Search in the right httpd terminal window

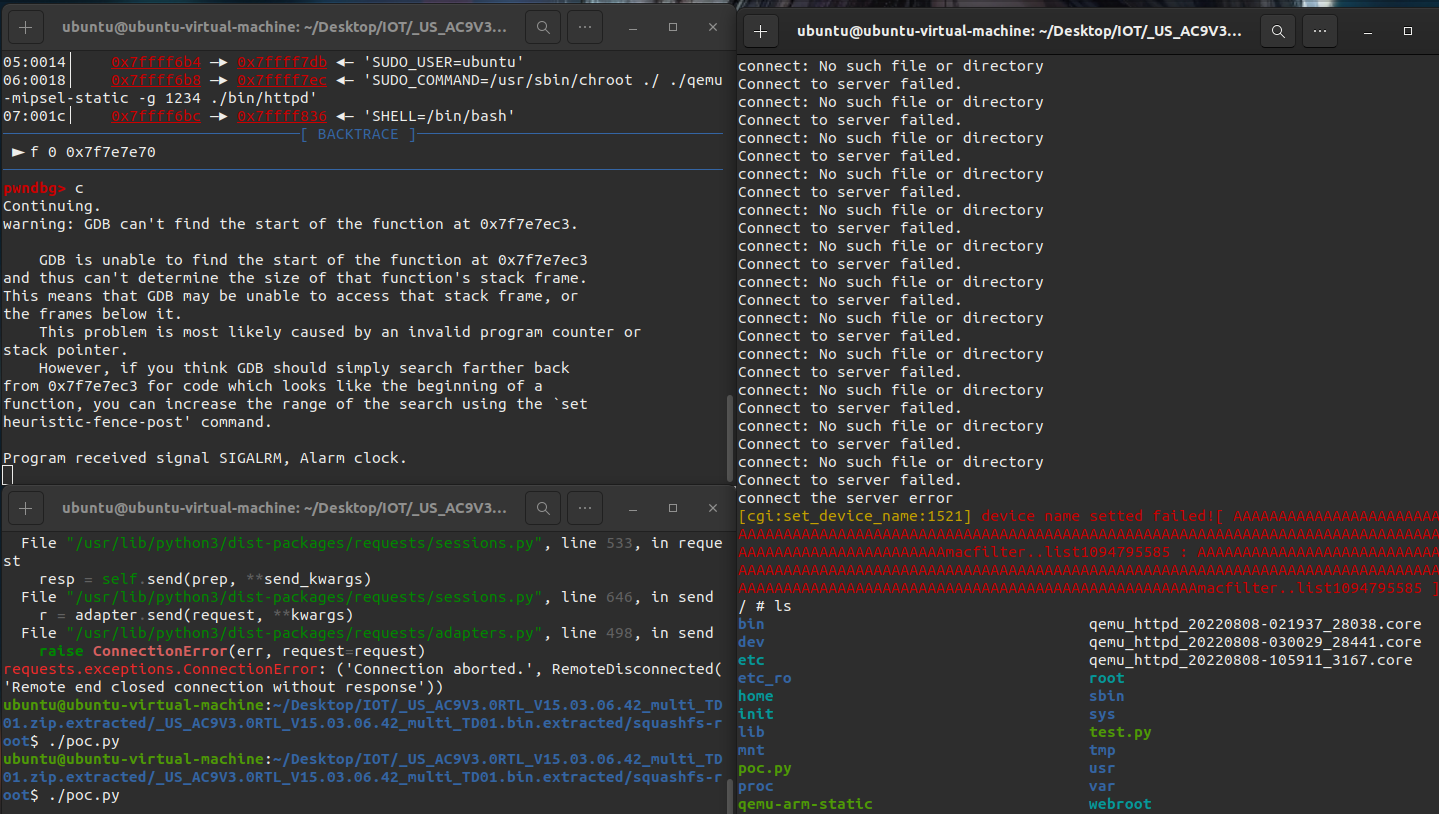point(1278,31)
